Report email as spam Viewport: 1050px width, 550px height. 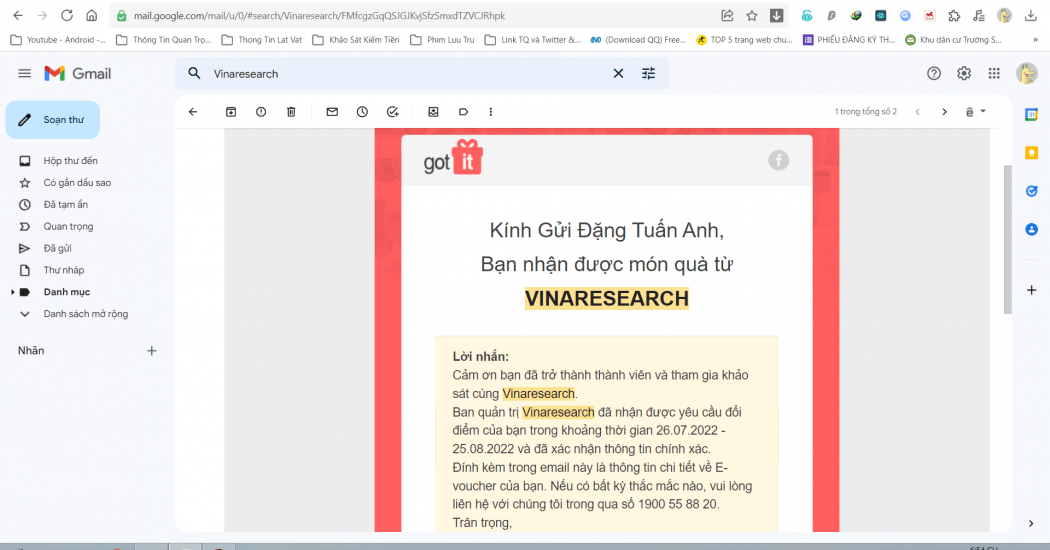261,112
